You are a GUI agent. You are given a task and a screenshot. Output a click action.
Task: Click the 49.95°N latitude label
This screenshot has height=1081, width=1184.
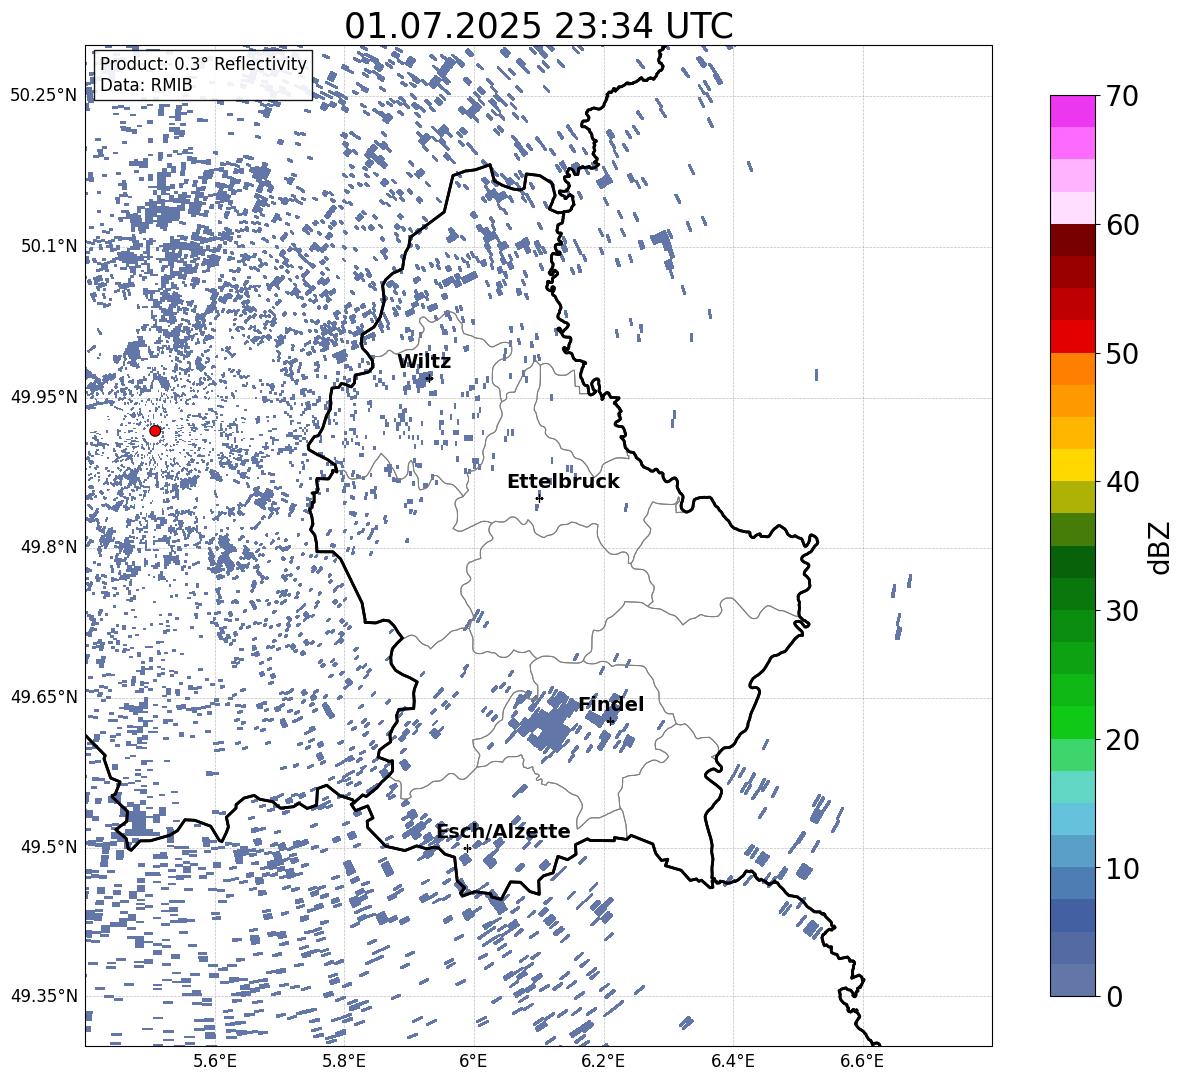click(44, 396)
